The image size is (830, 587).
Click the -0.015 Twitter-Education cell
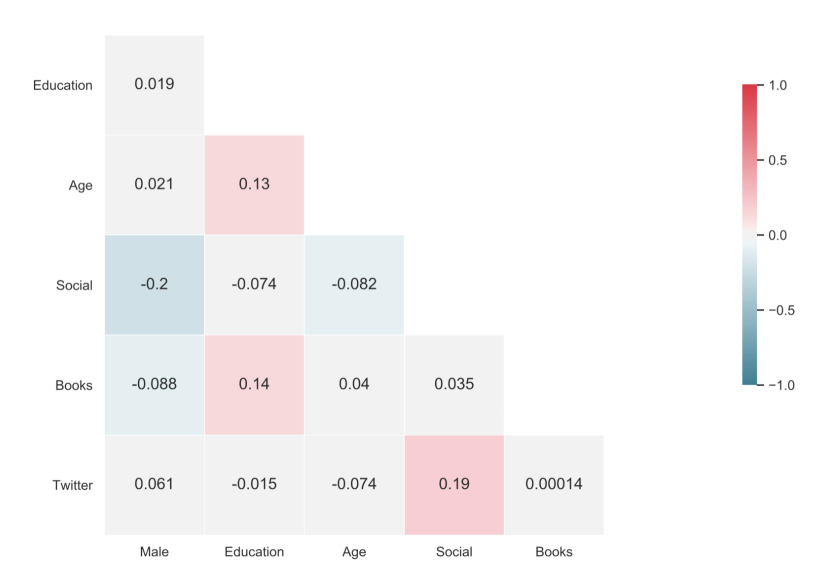coord(254,485)
